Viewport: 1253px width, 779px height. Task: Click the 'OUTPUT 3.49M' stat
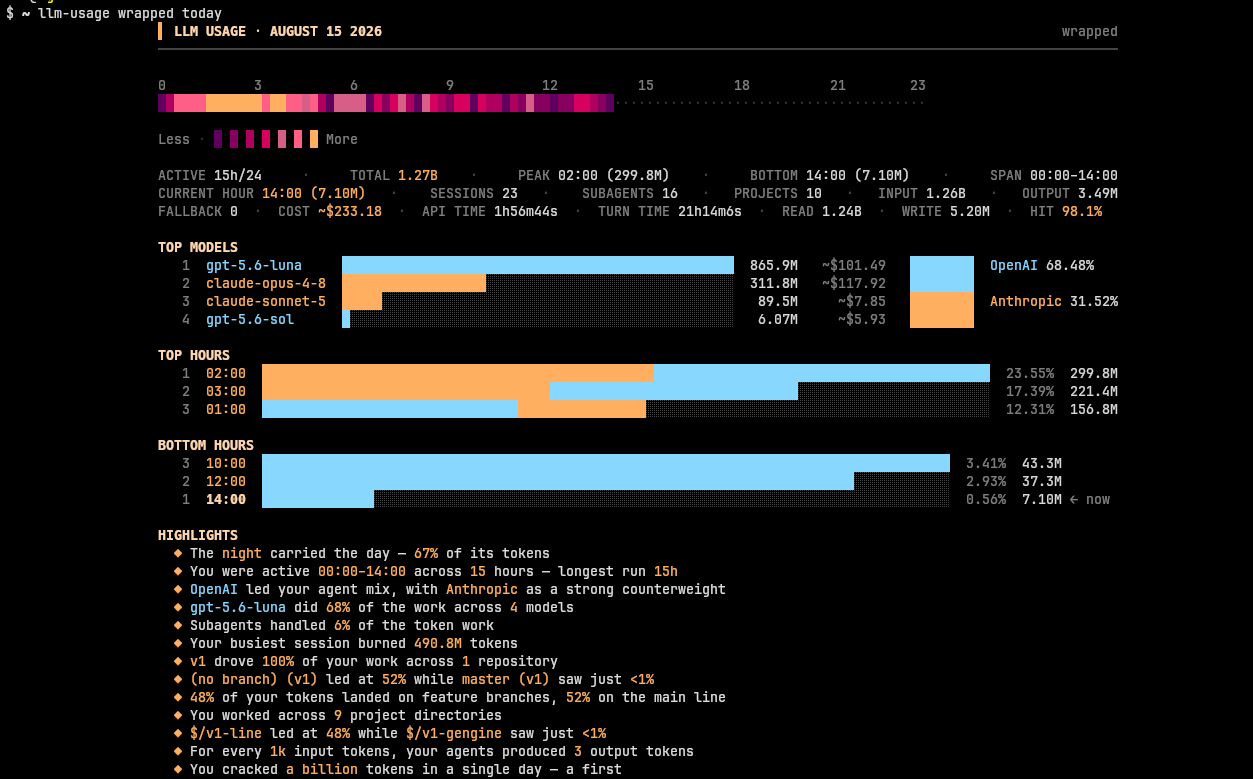tap(1070, 193)
